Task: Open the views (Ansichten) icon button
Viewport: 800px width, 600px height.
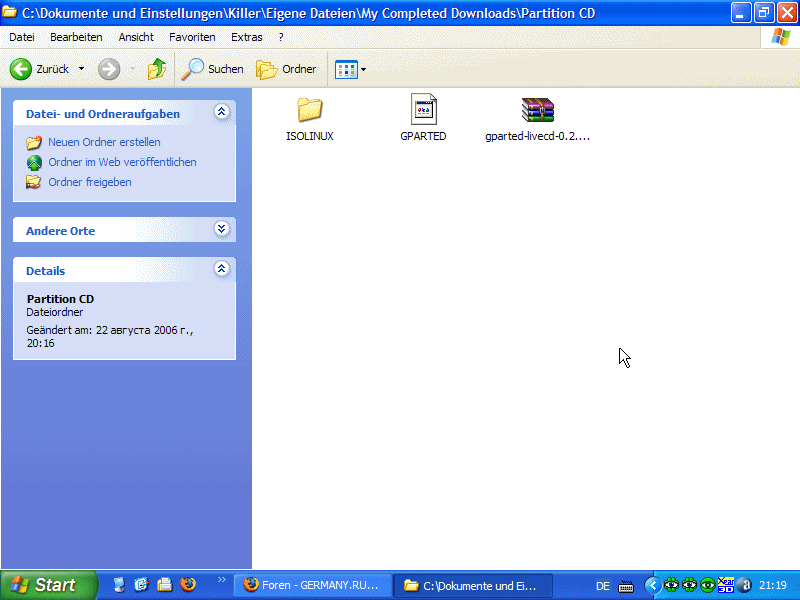Action: 346,69
